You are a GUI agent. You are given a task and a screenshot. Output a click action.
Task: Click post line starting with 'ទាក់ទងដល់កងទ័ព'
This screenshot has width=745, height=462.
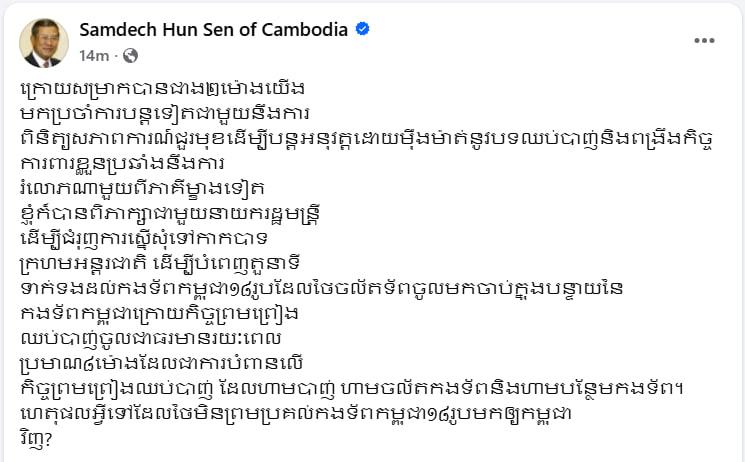pyautogui.click(x=322, y=289)
